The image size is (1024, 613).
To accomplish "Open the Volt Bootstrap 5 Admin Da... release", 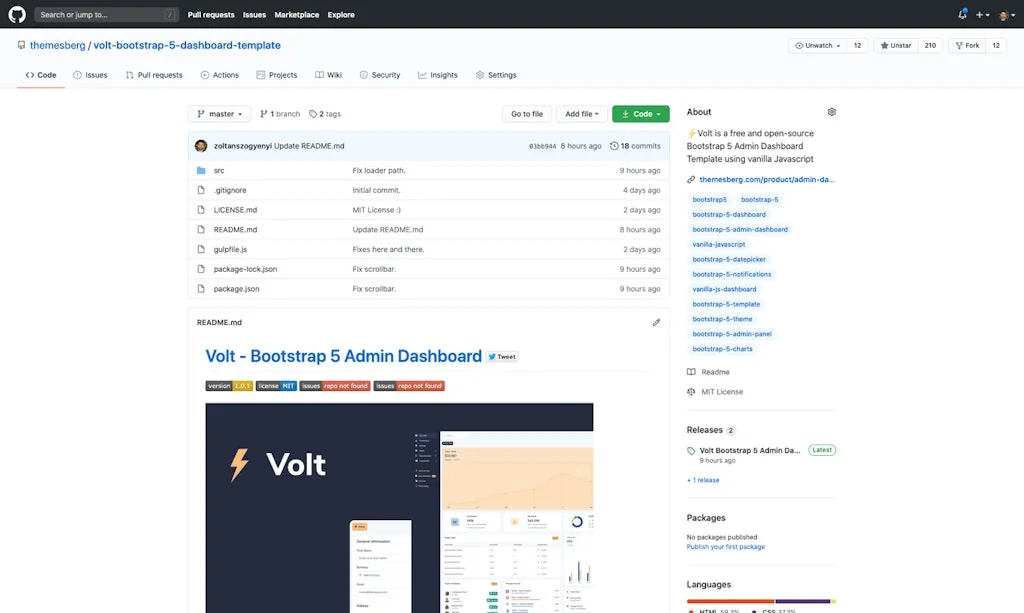I will [750, 450].
